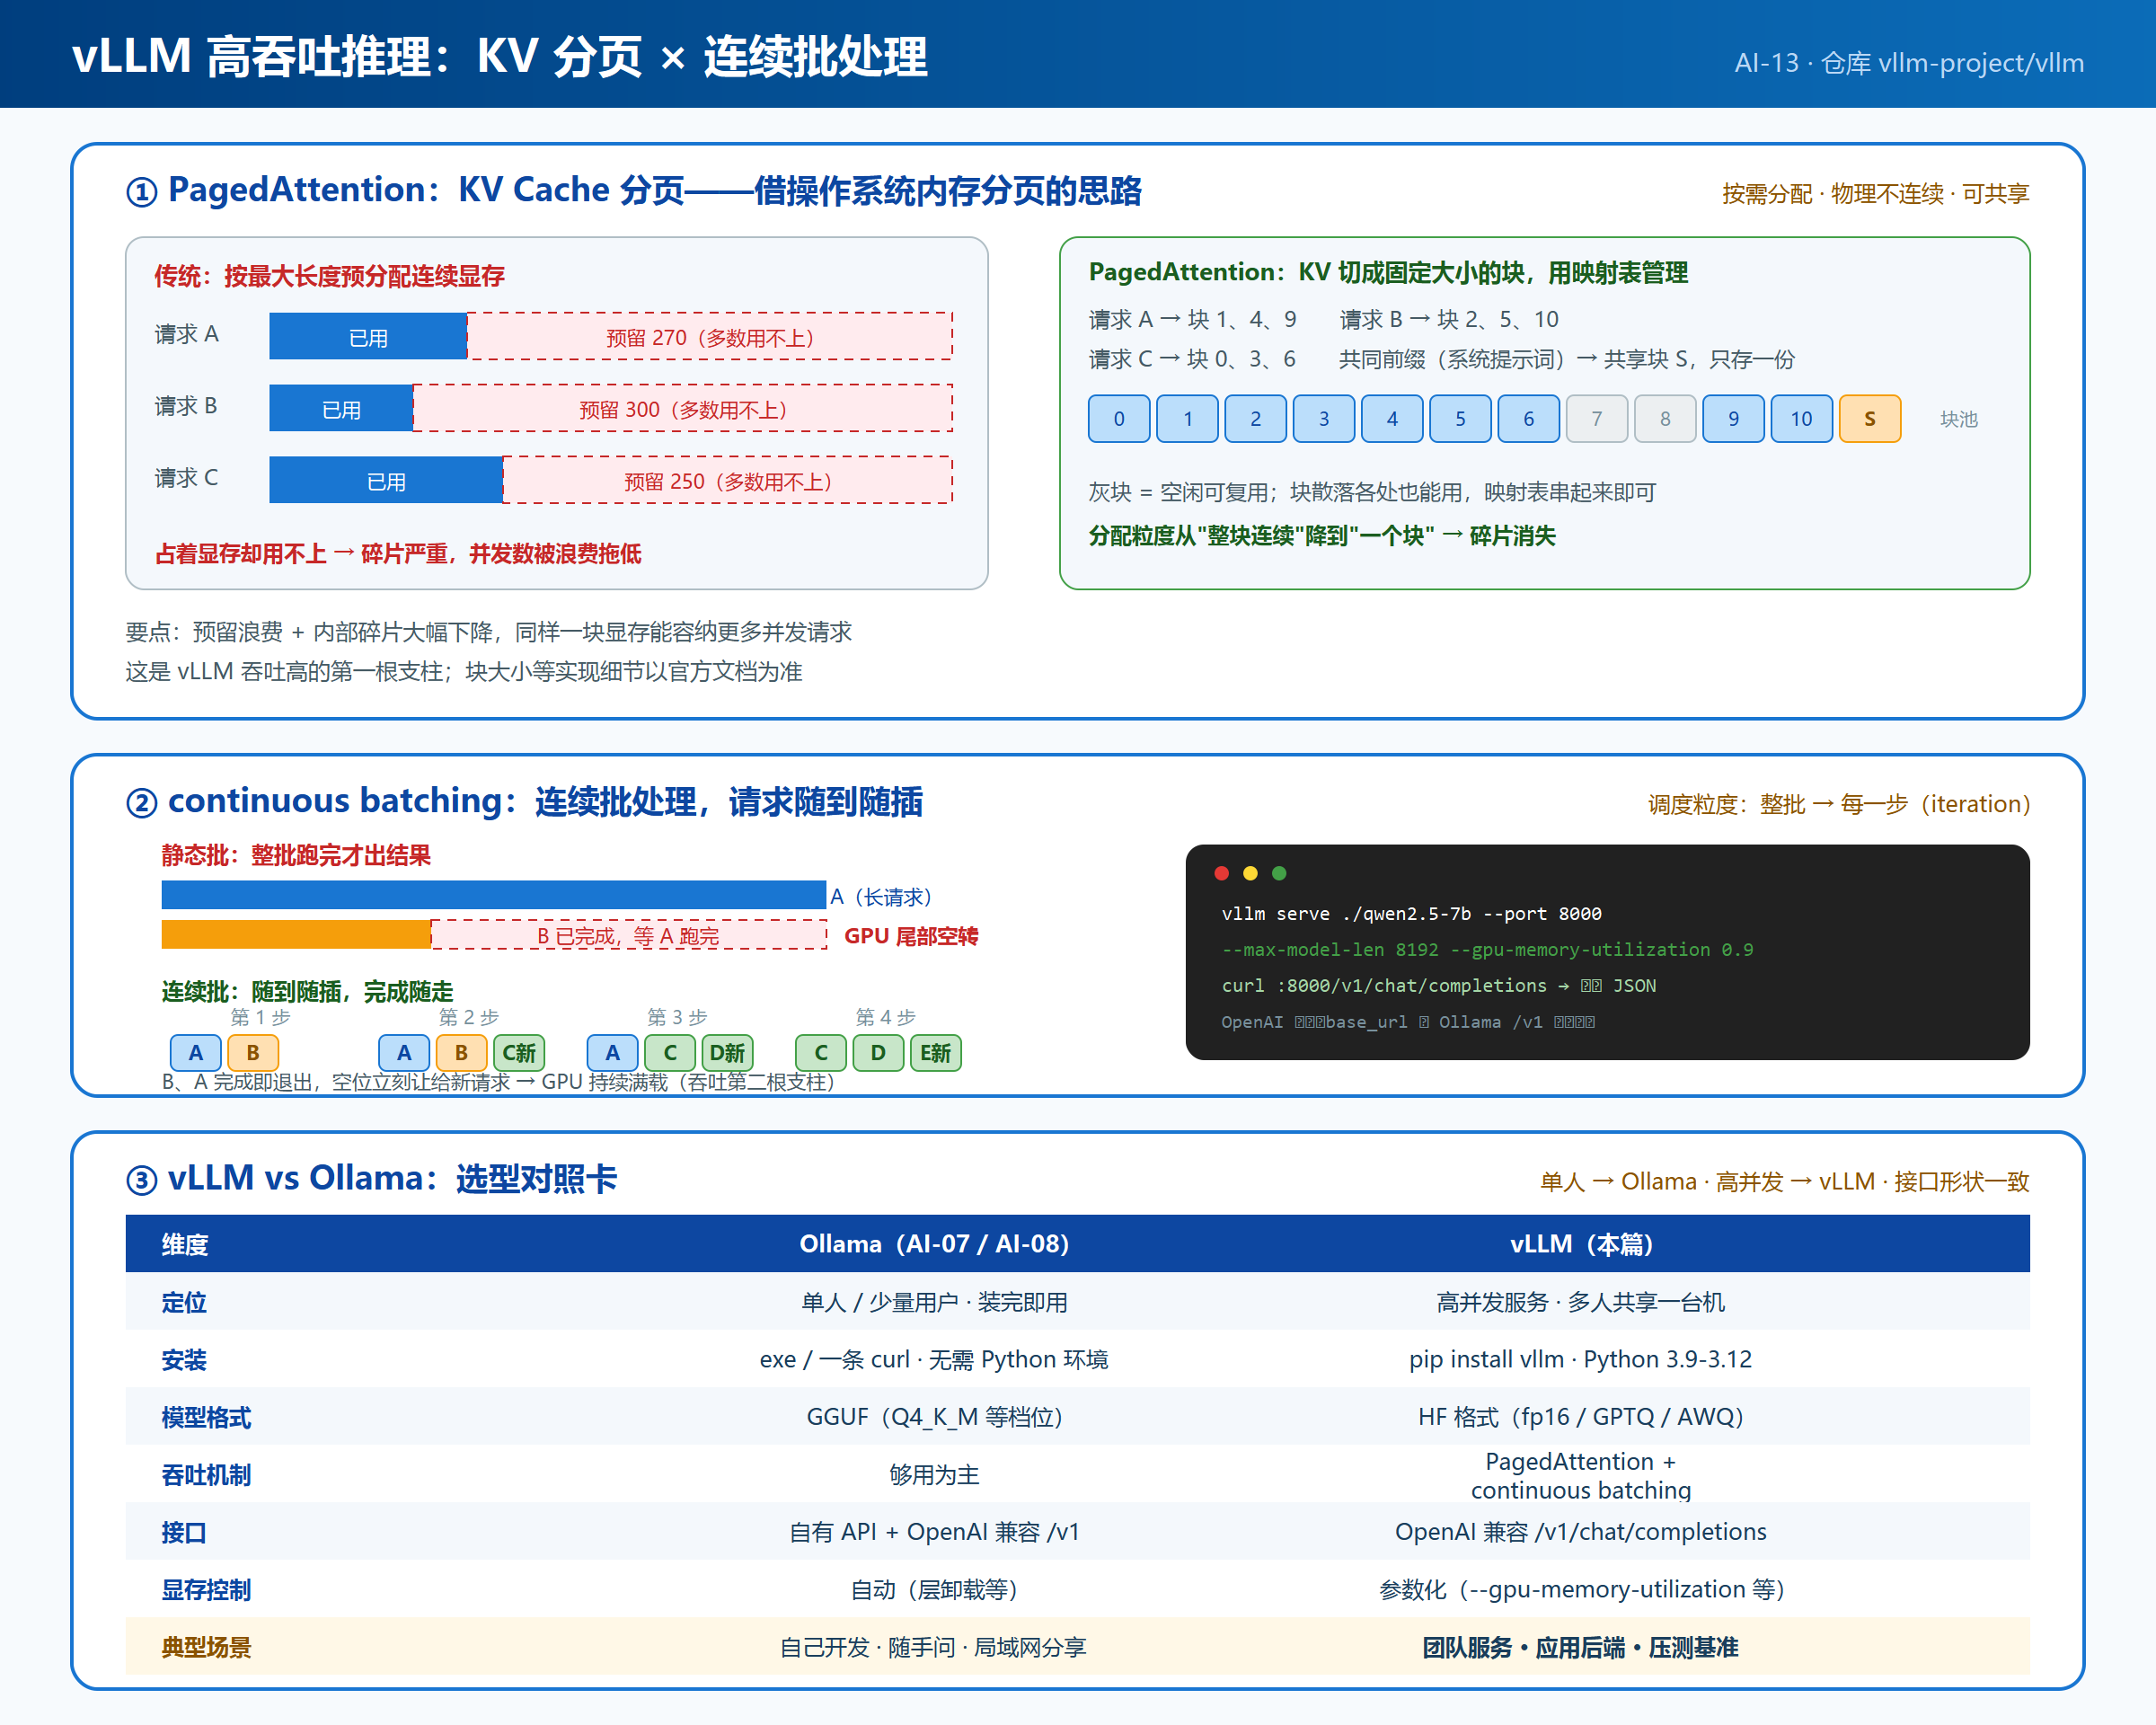Click the 'GPU 尾部空转' red label
2156x1725 pixels.
[x=911, y=936]
